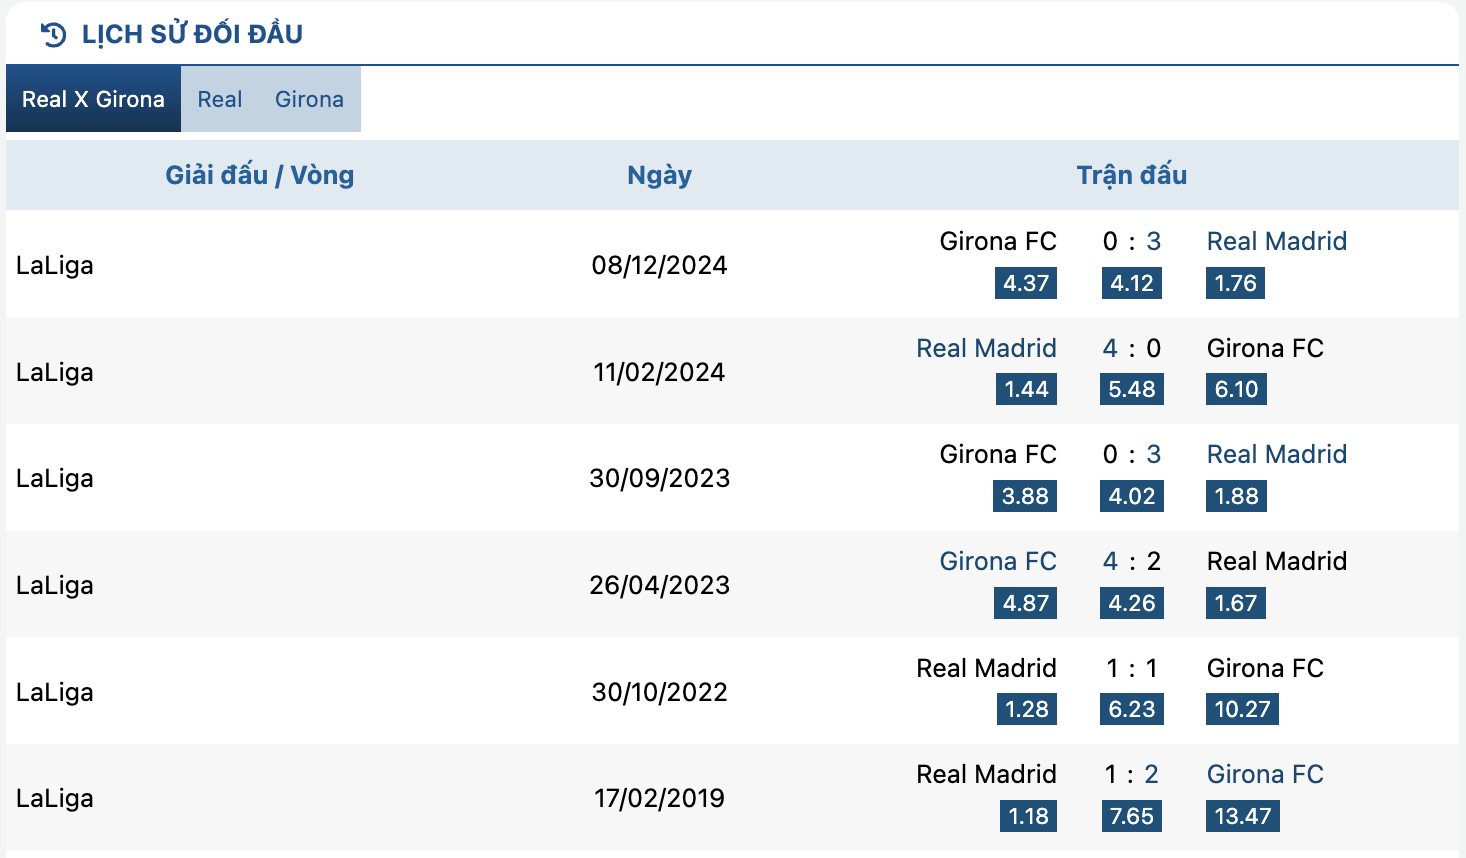Open Real Madrid link in 30/09/2023 match
Screen dimensions: 1466x858
1277,454
